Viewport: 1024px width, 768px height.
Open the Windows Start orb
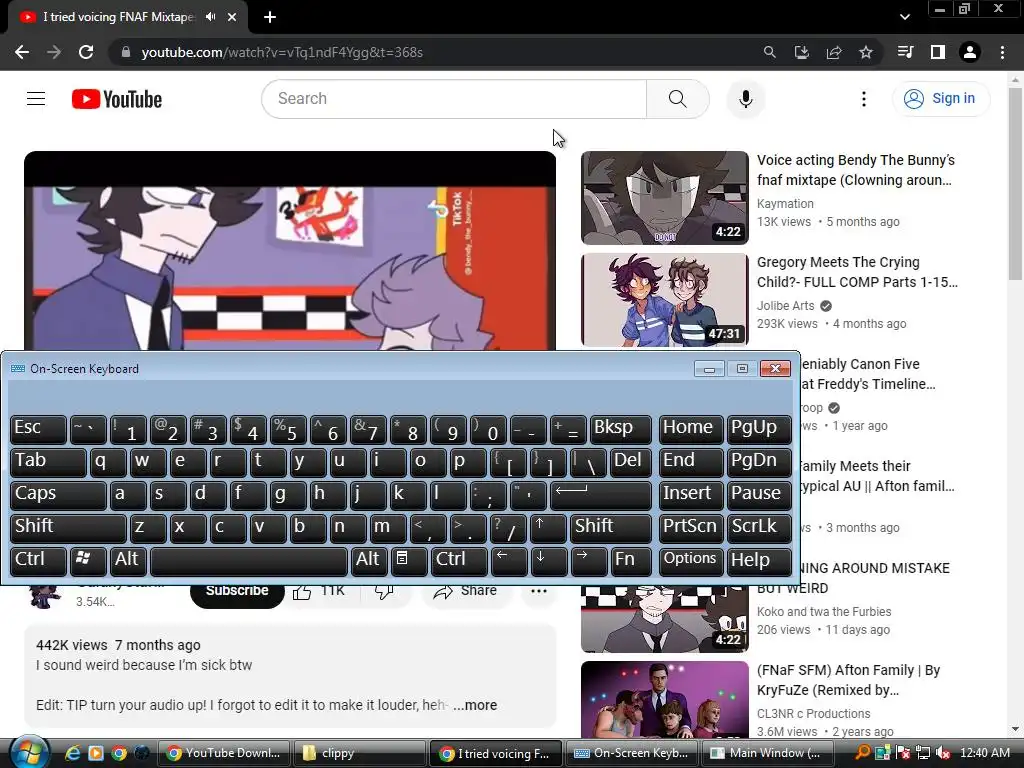[29, 752]
